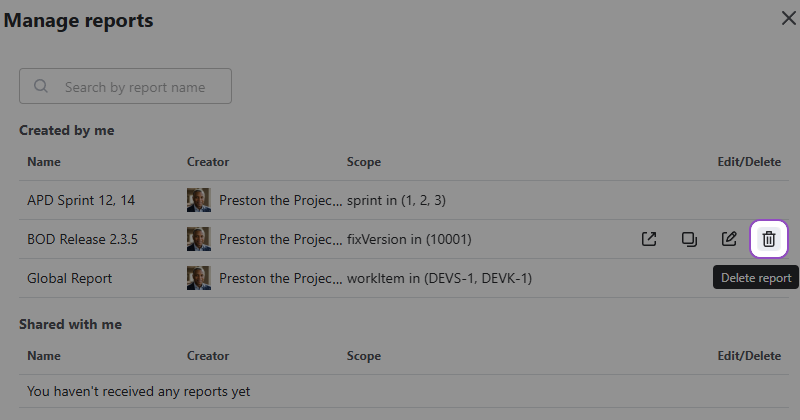Open BOD Release 2.3.5 in new tab
This screenshot has width=800, height=420.
pyautogui.click(x=649, y=239)
